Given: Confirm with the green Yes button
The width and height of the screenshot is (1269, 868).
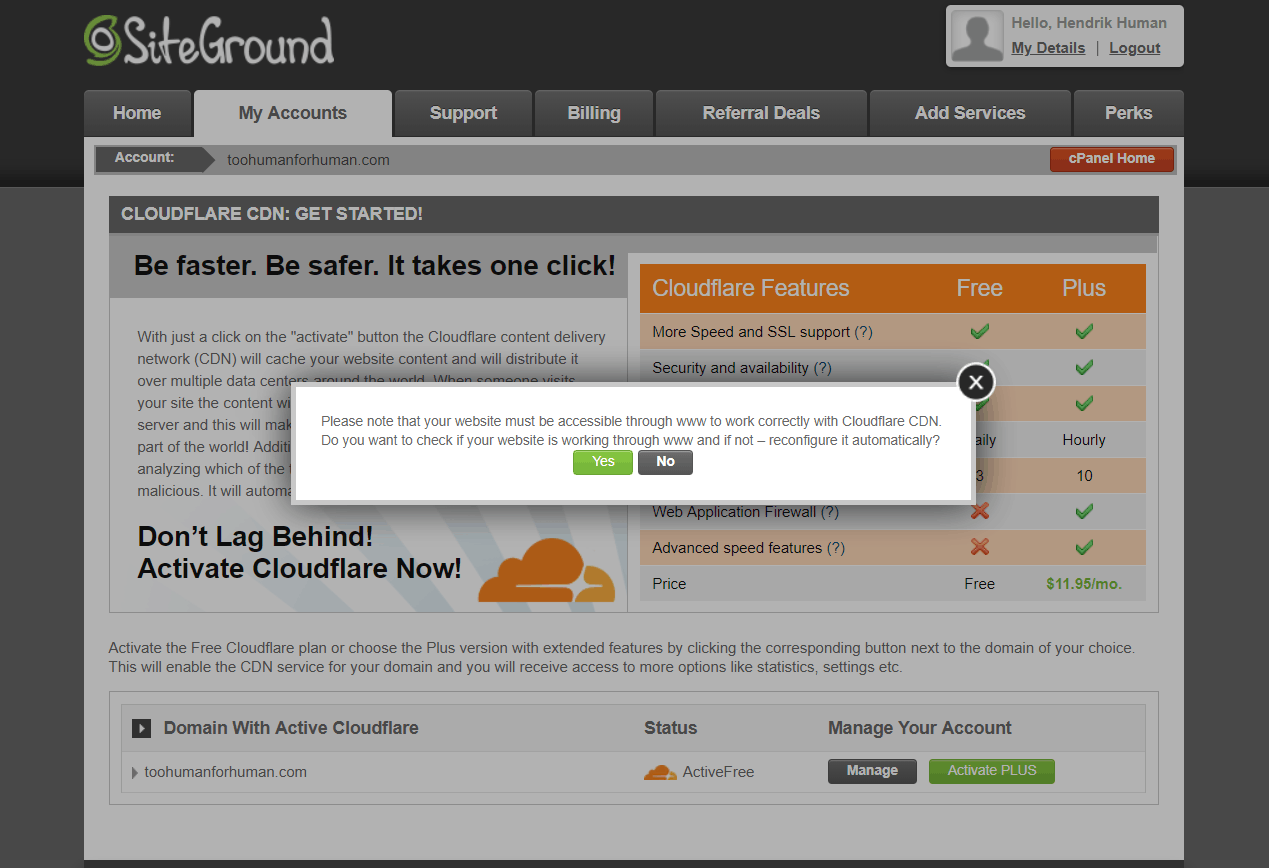Looking at the screenshot, I should (603, 462).
